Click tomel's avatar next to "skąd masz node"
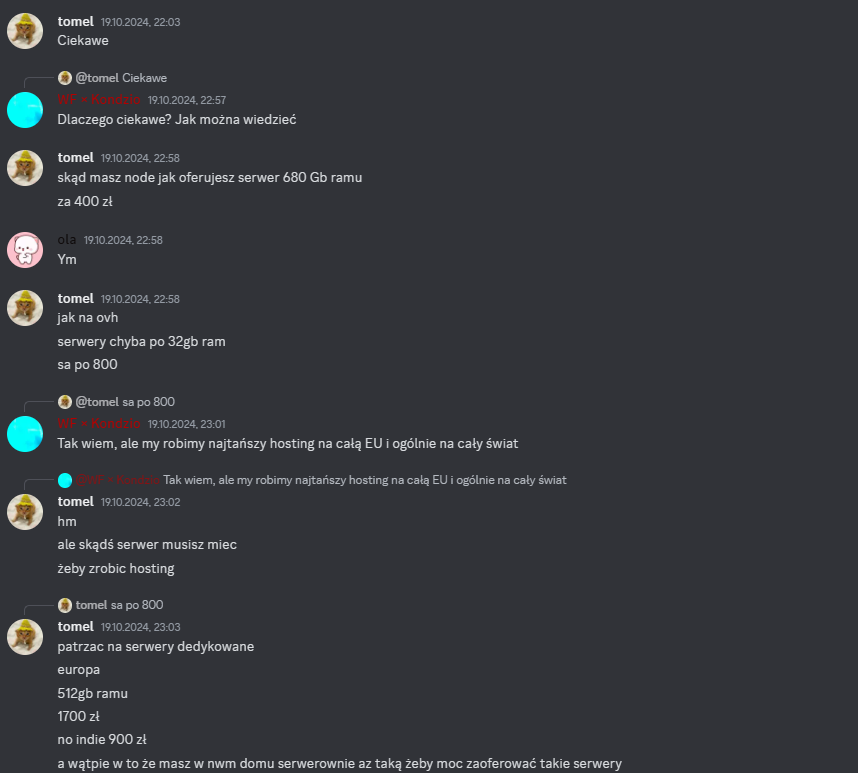 25,168
